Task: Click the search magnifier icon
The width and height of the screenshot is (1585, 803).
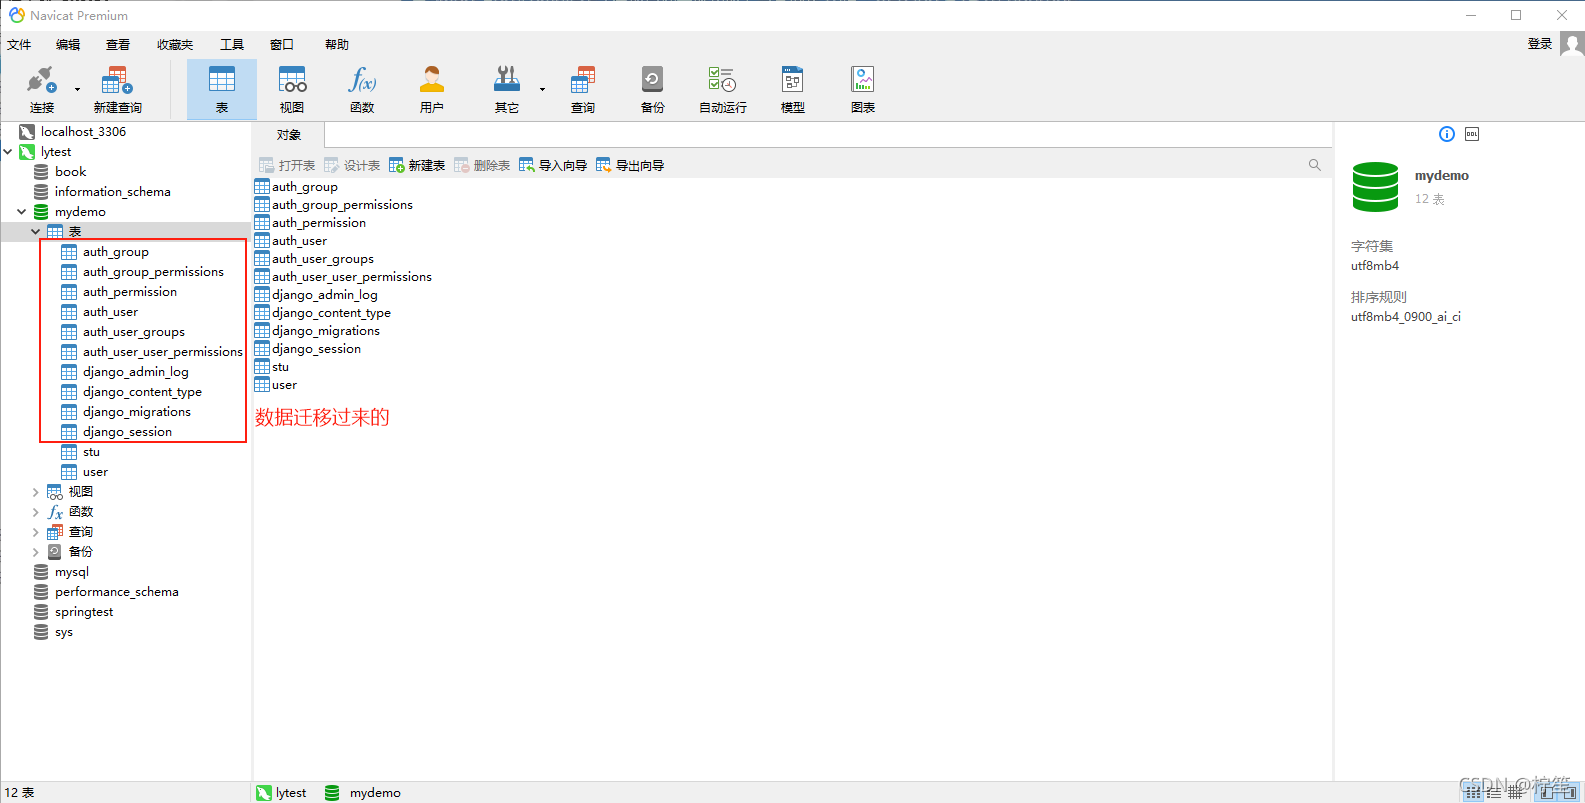Action: [x=1315, y=165]
